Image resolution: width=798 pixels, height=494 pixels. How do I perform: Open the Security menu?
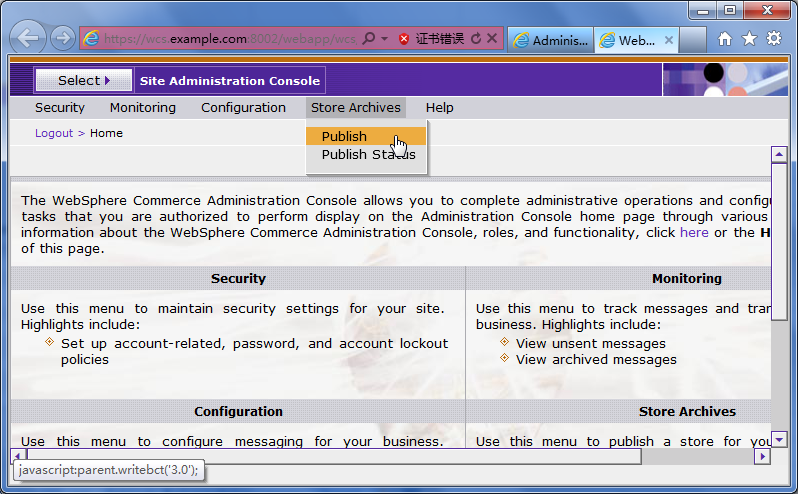click(x=60, y=108)
